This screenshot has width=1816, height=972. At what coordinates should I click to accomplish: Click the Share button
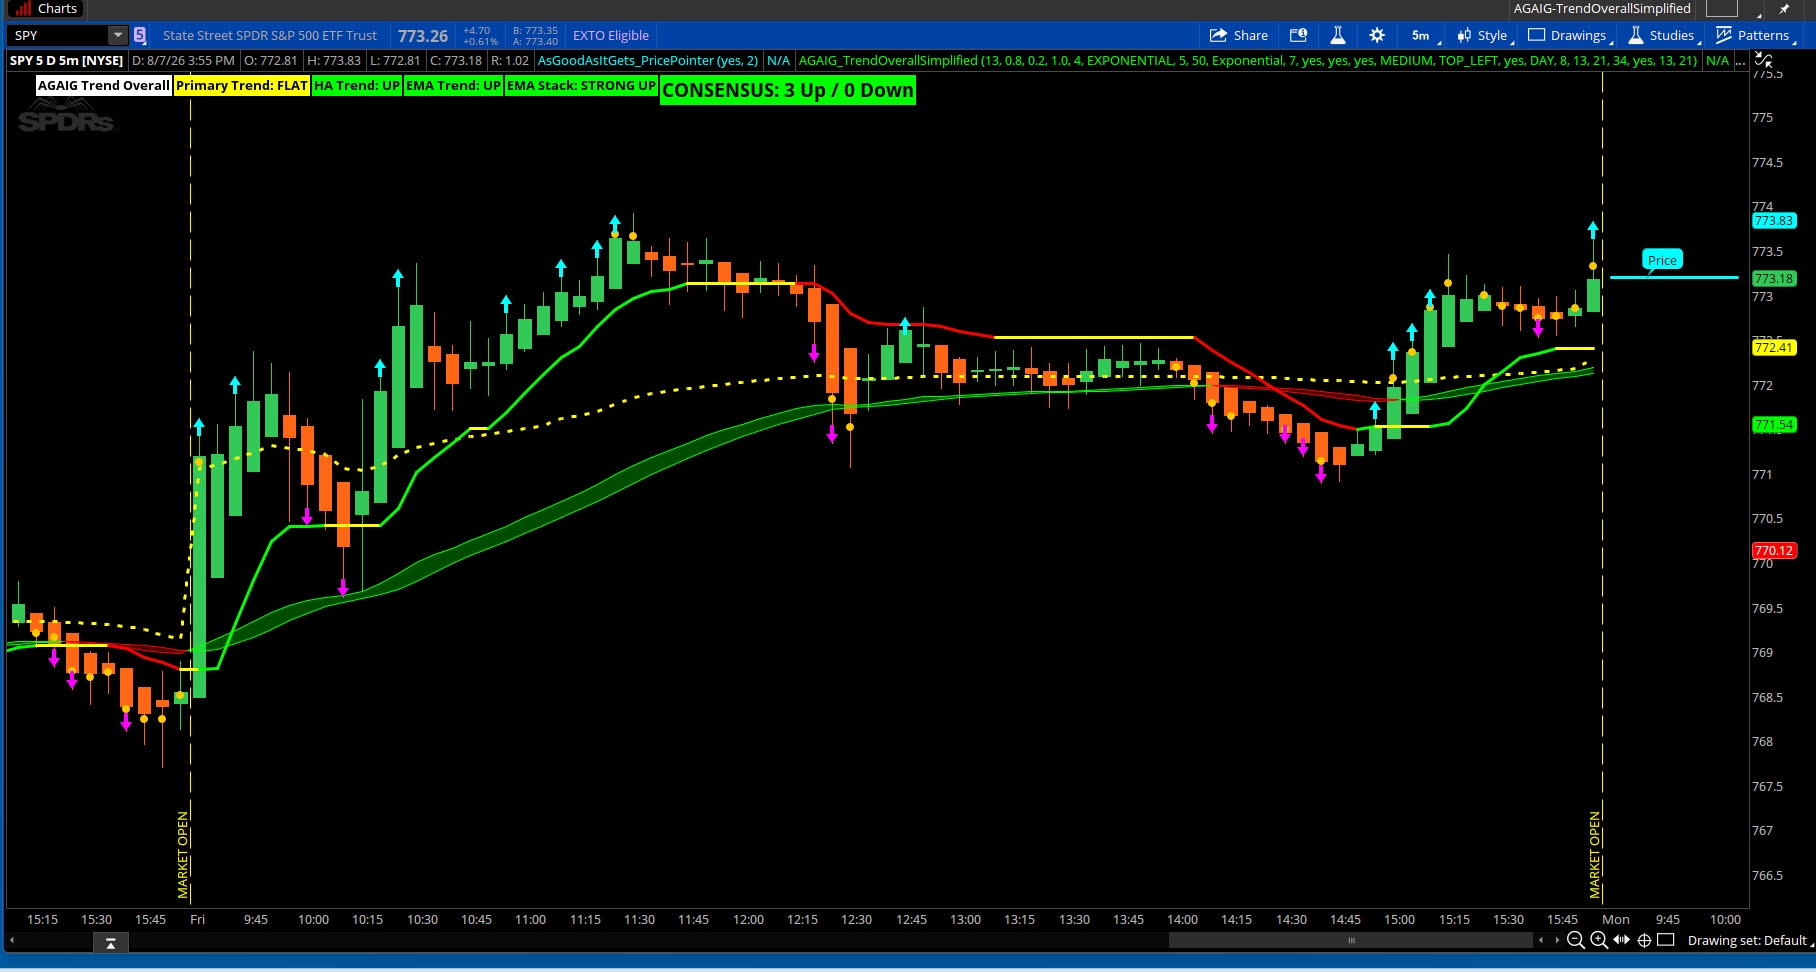pos(1239,35)
